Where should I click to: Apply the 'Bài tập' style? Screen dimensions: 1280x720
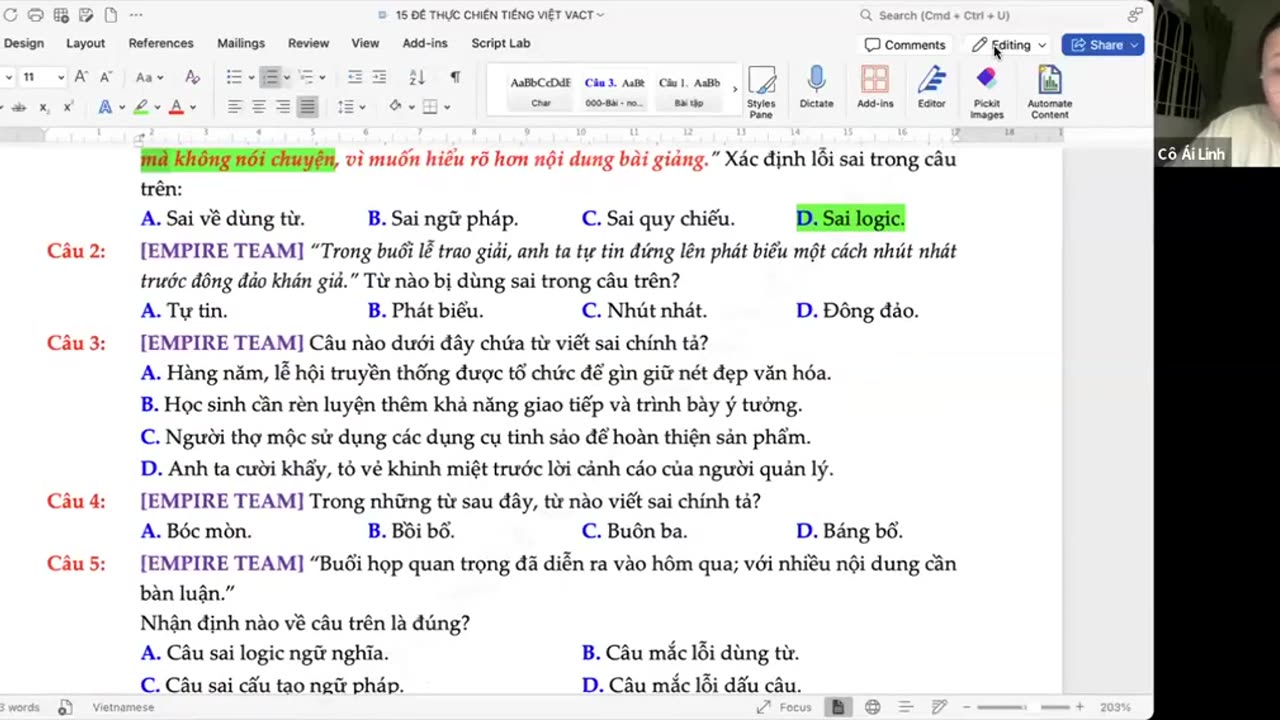[x=689, y=91]
